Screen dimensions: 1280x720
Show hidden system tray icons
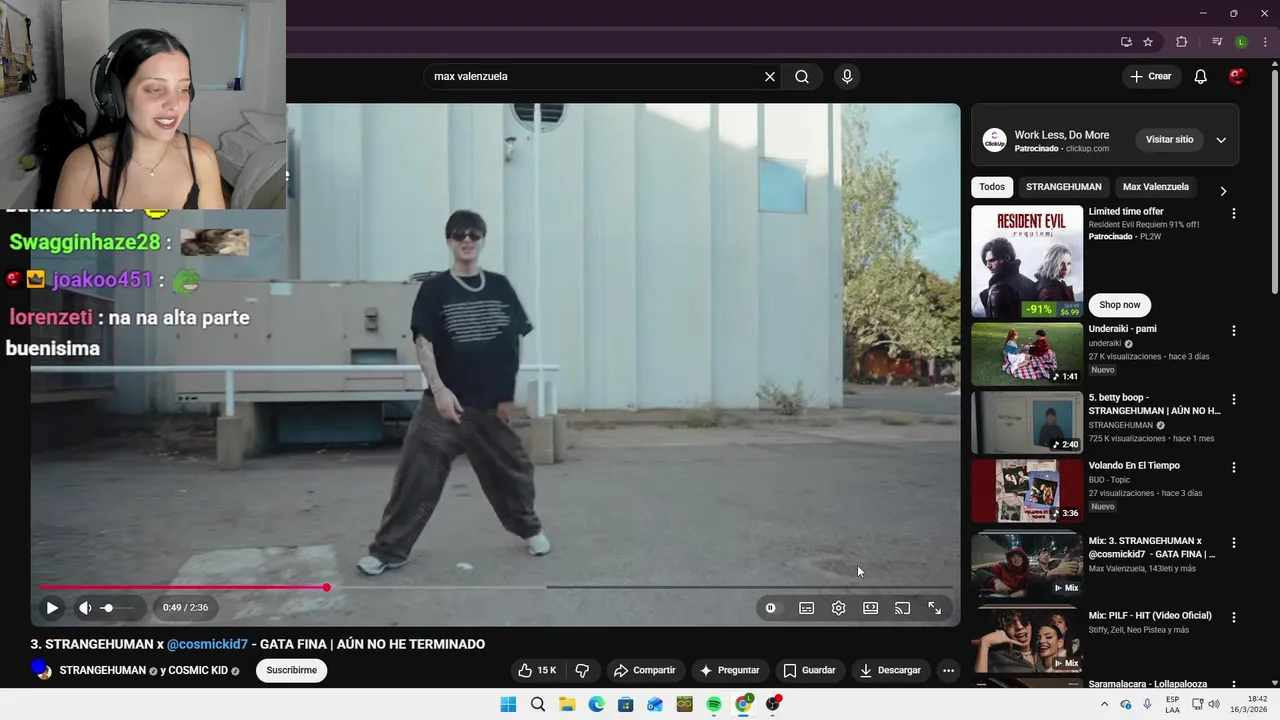1104,704
